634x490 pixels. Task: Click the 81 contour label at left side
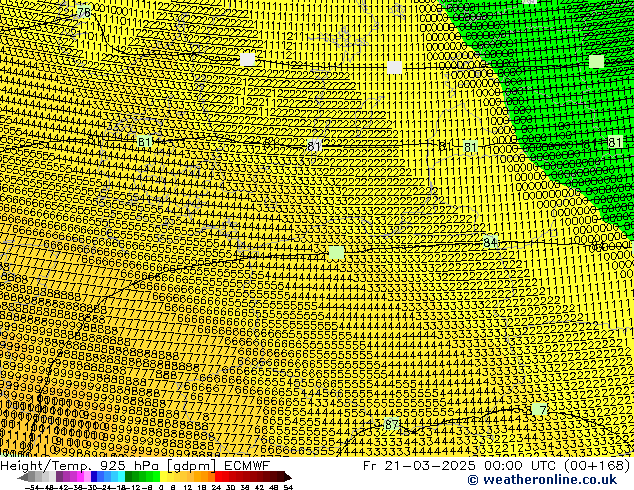tap(145, 144)
